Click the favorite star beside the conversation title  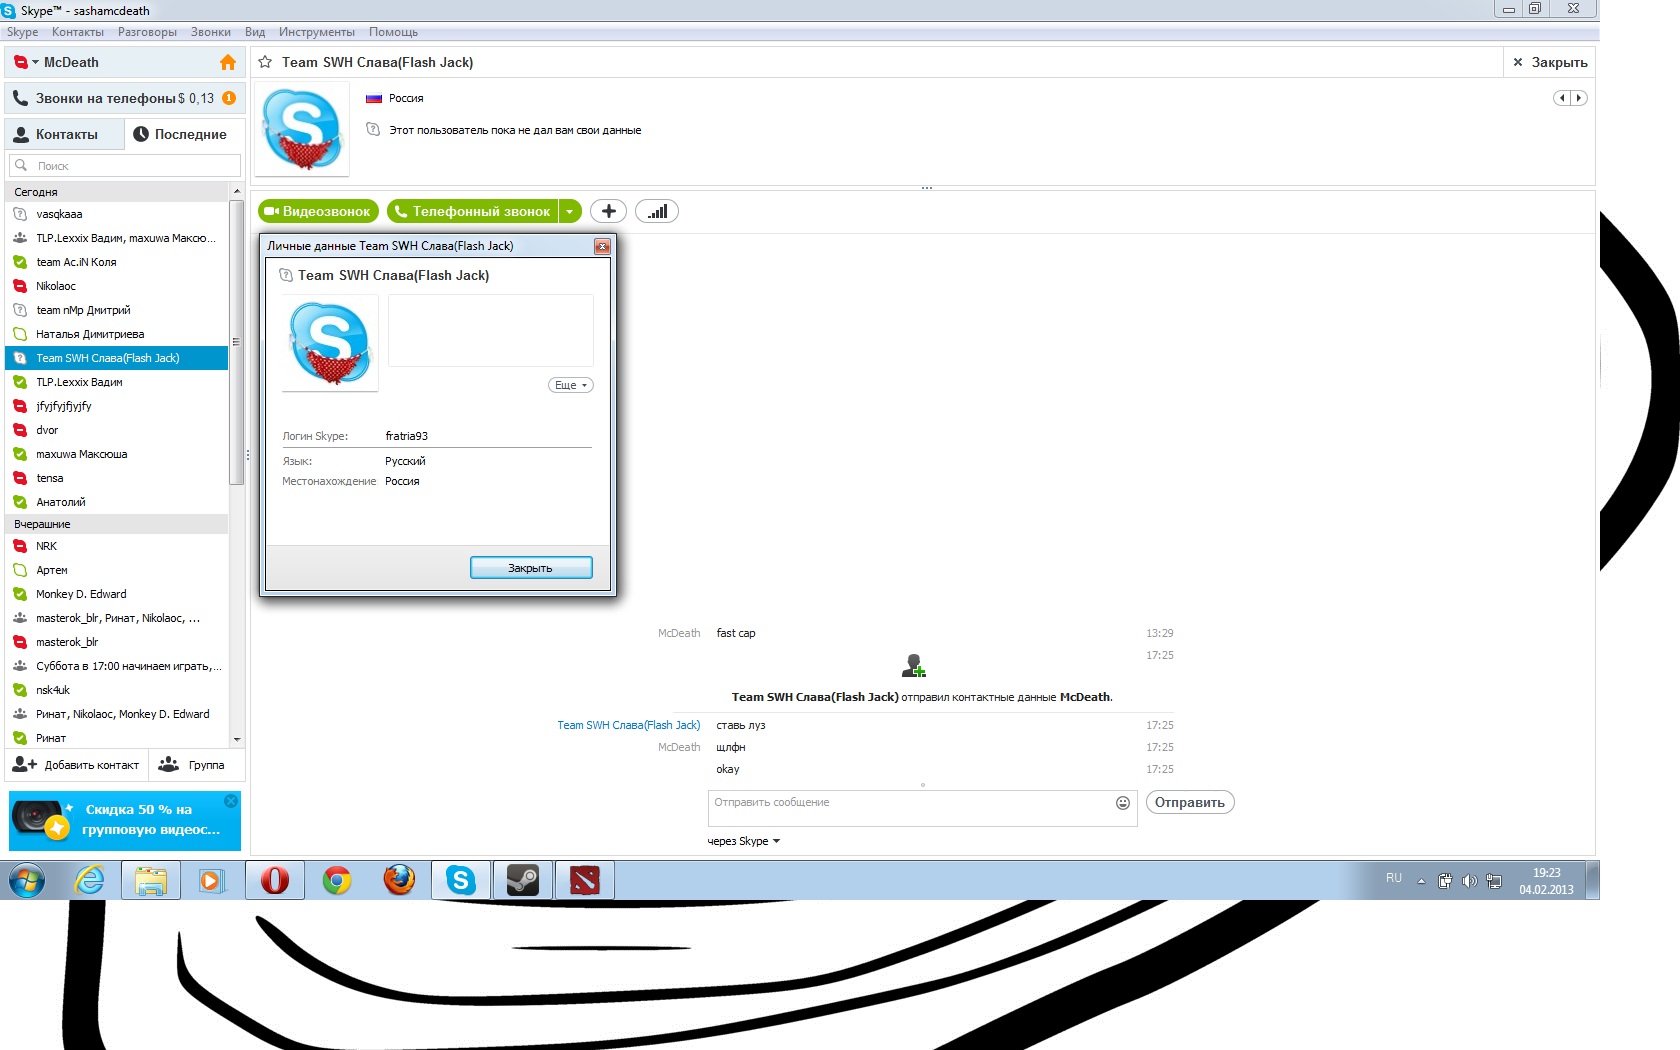click(x=265, y=62)
